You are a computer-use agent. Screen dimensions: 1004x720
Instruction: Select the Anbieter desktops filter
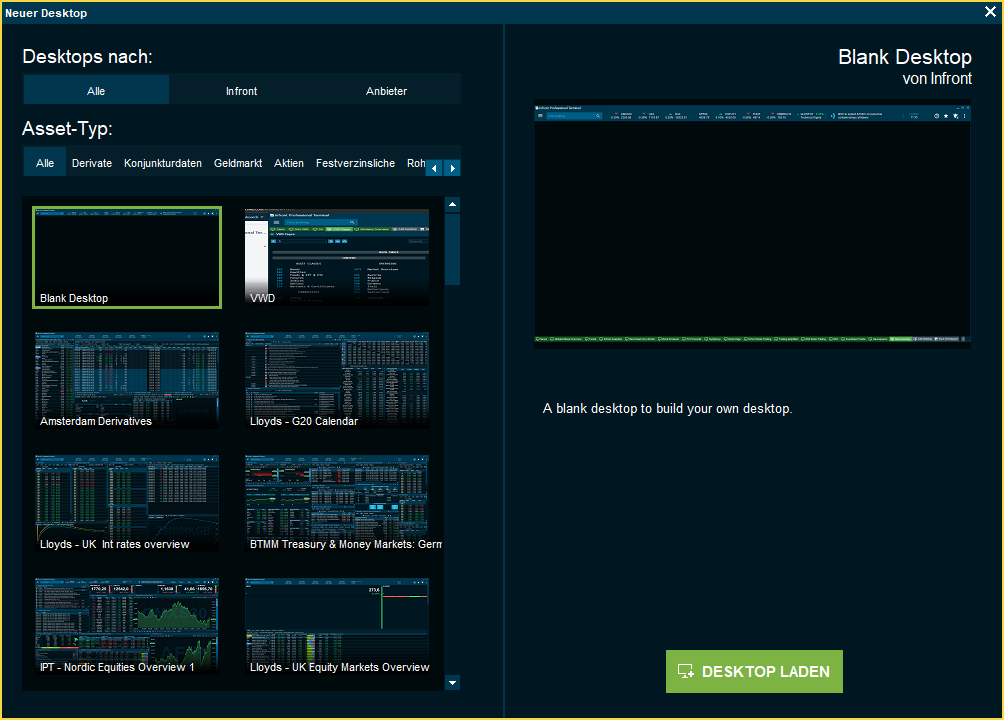pos(387,91)
